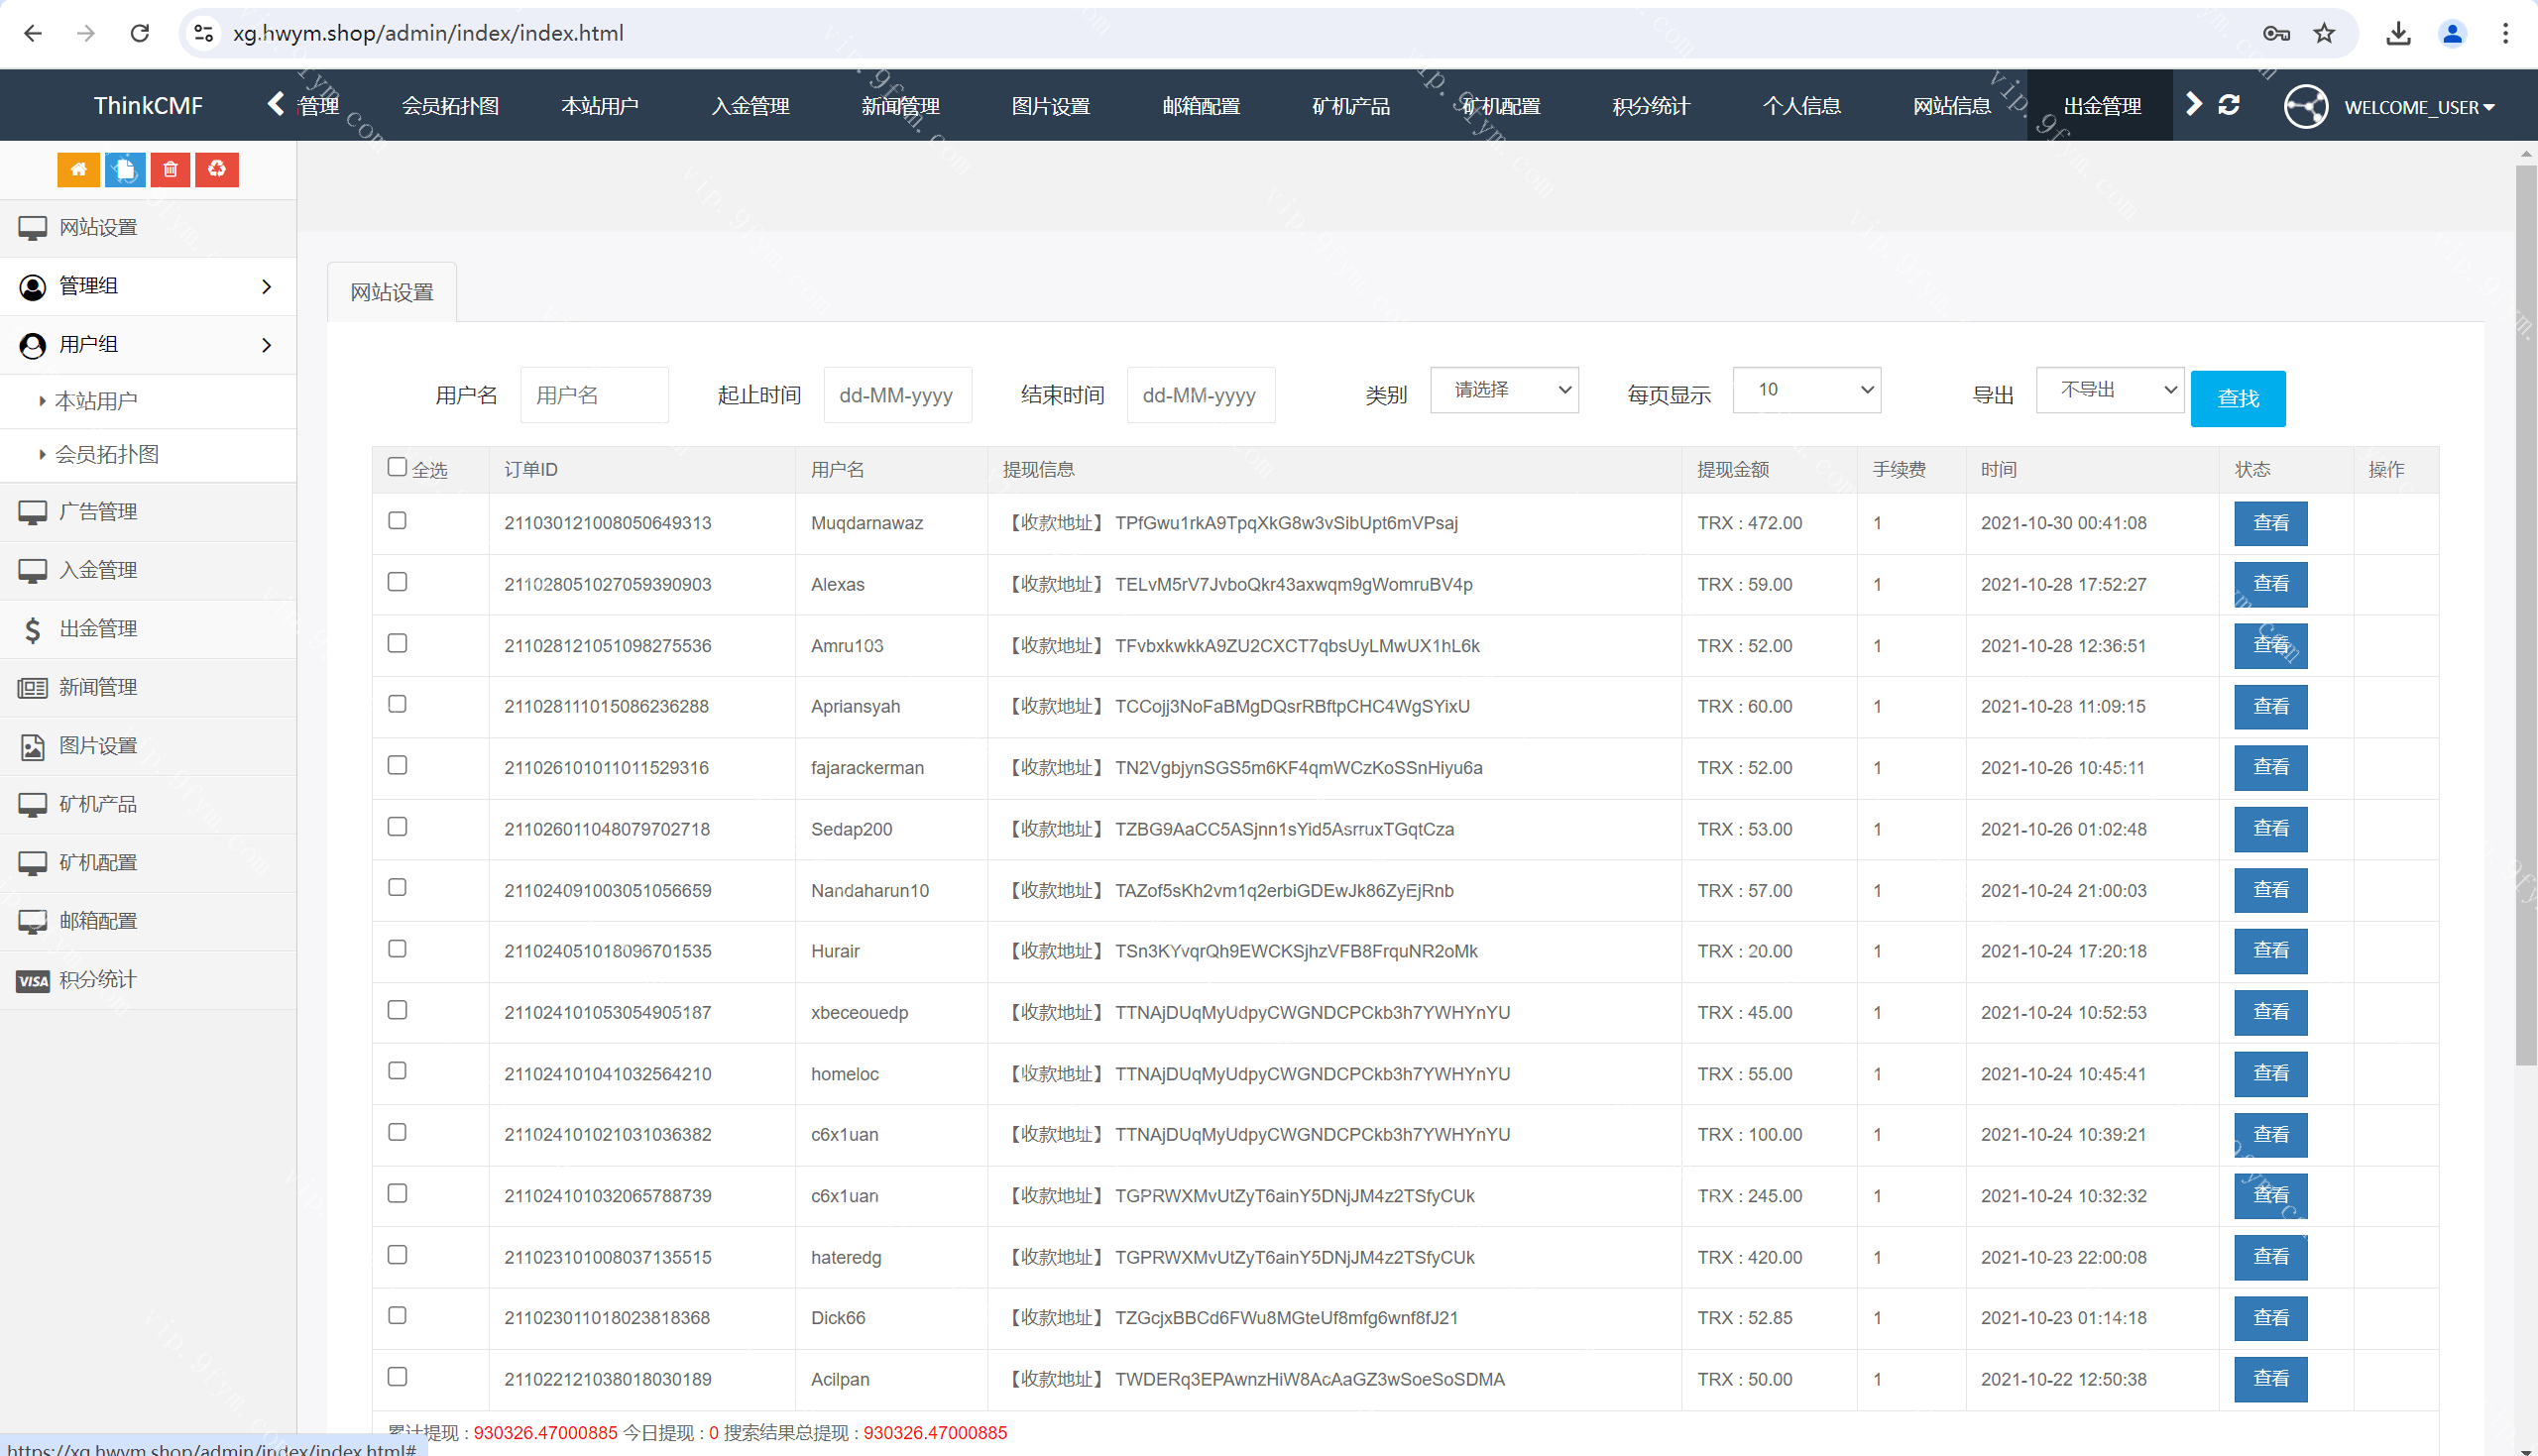
Task: Click the red trash bin icon button
Action: [x=171, y=169]
